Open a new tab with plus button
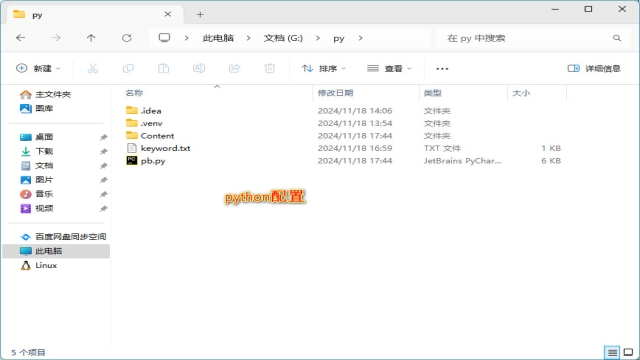The image size is (640, 360). pyautogui.click(x=200, y=15)
